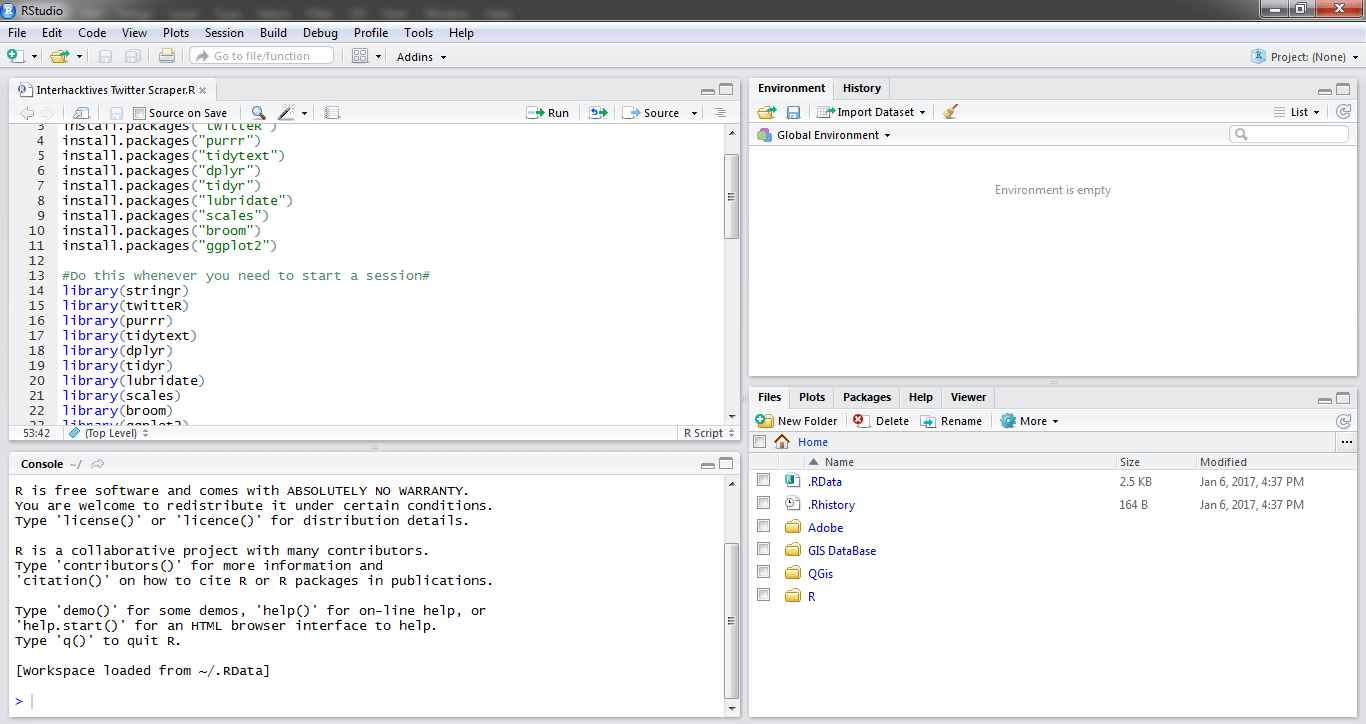Click the Import Dataset button
Screen dimensions: 1366x724
tap(871, 112)
